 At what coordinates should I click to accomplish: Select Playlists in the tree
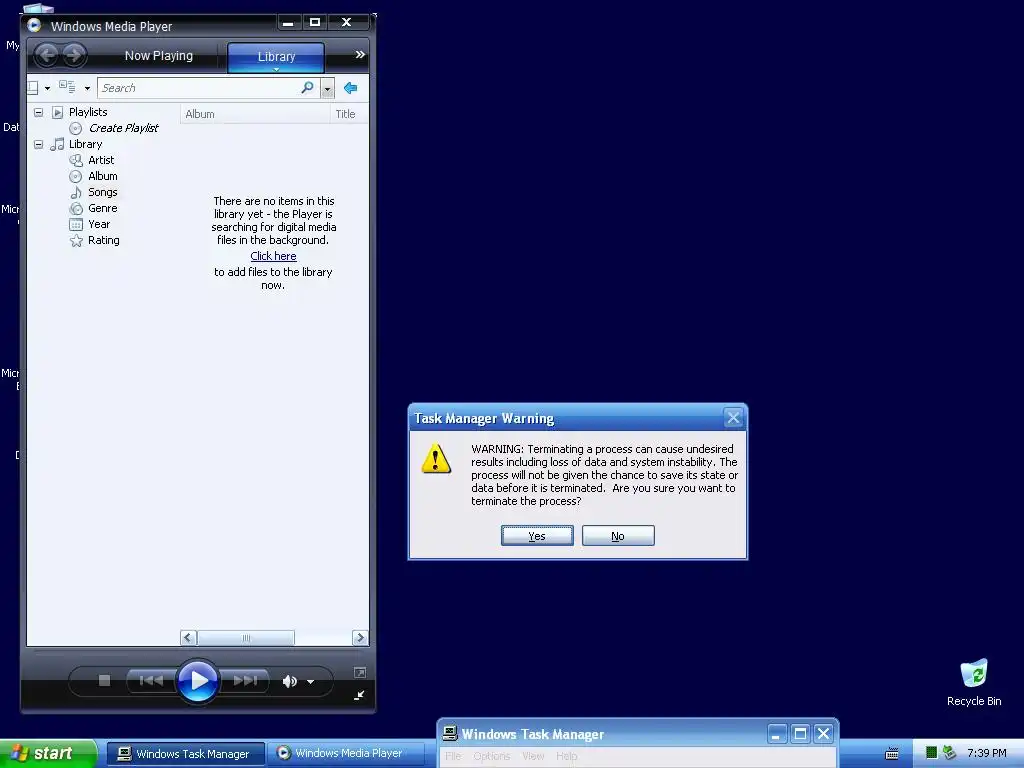(88, 112)
